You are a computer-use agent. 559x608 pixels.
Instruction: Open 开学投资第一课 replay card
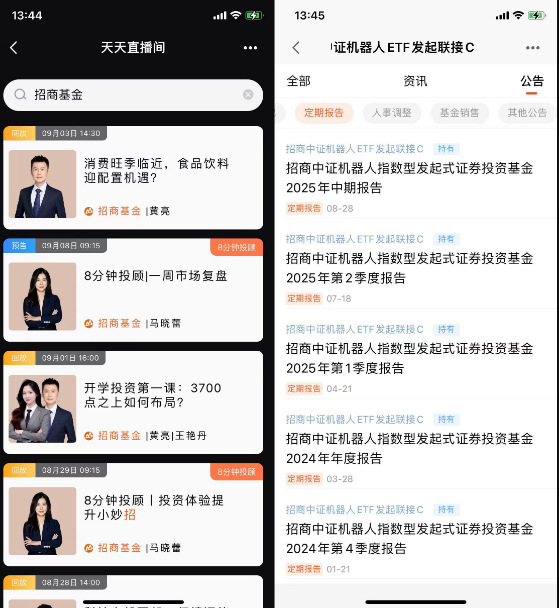tap(133, 402)
